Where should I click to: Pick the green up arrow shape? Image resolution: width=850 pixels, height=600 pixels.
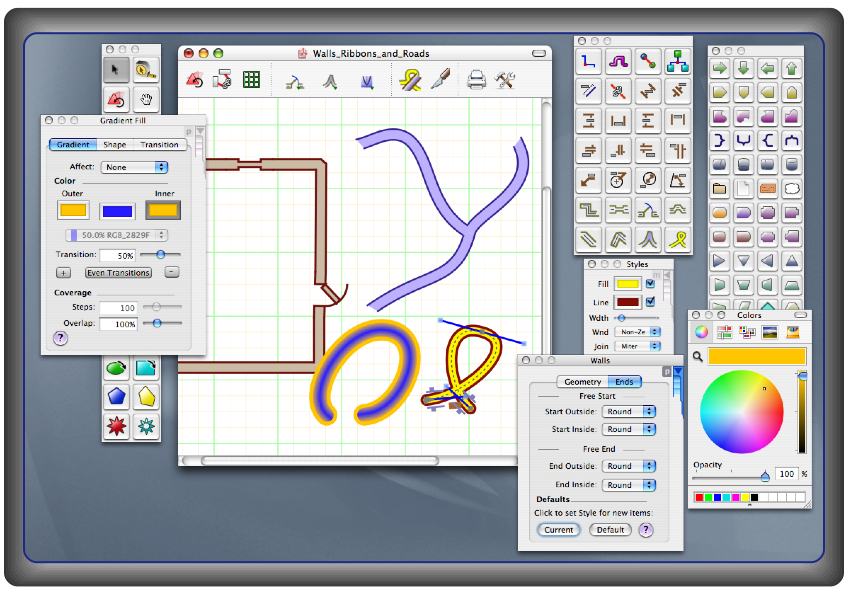791,68
